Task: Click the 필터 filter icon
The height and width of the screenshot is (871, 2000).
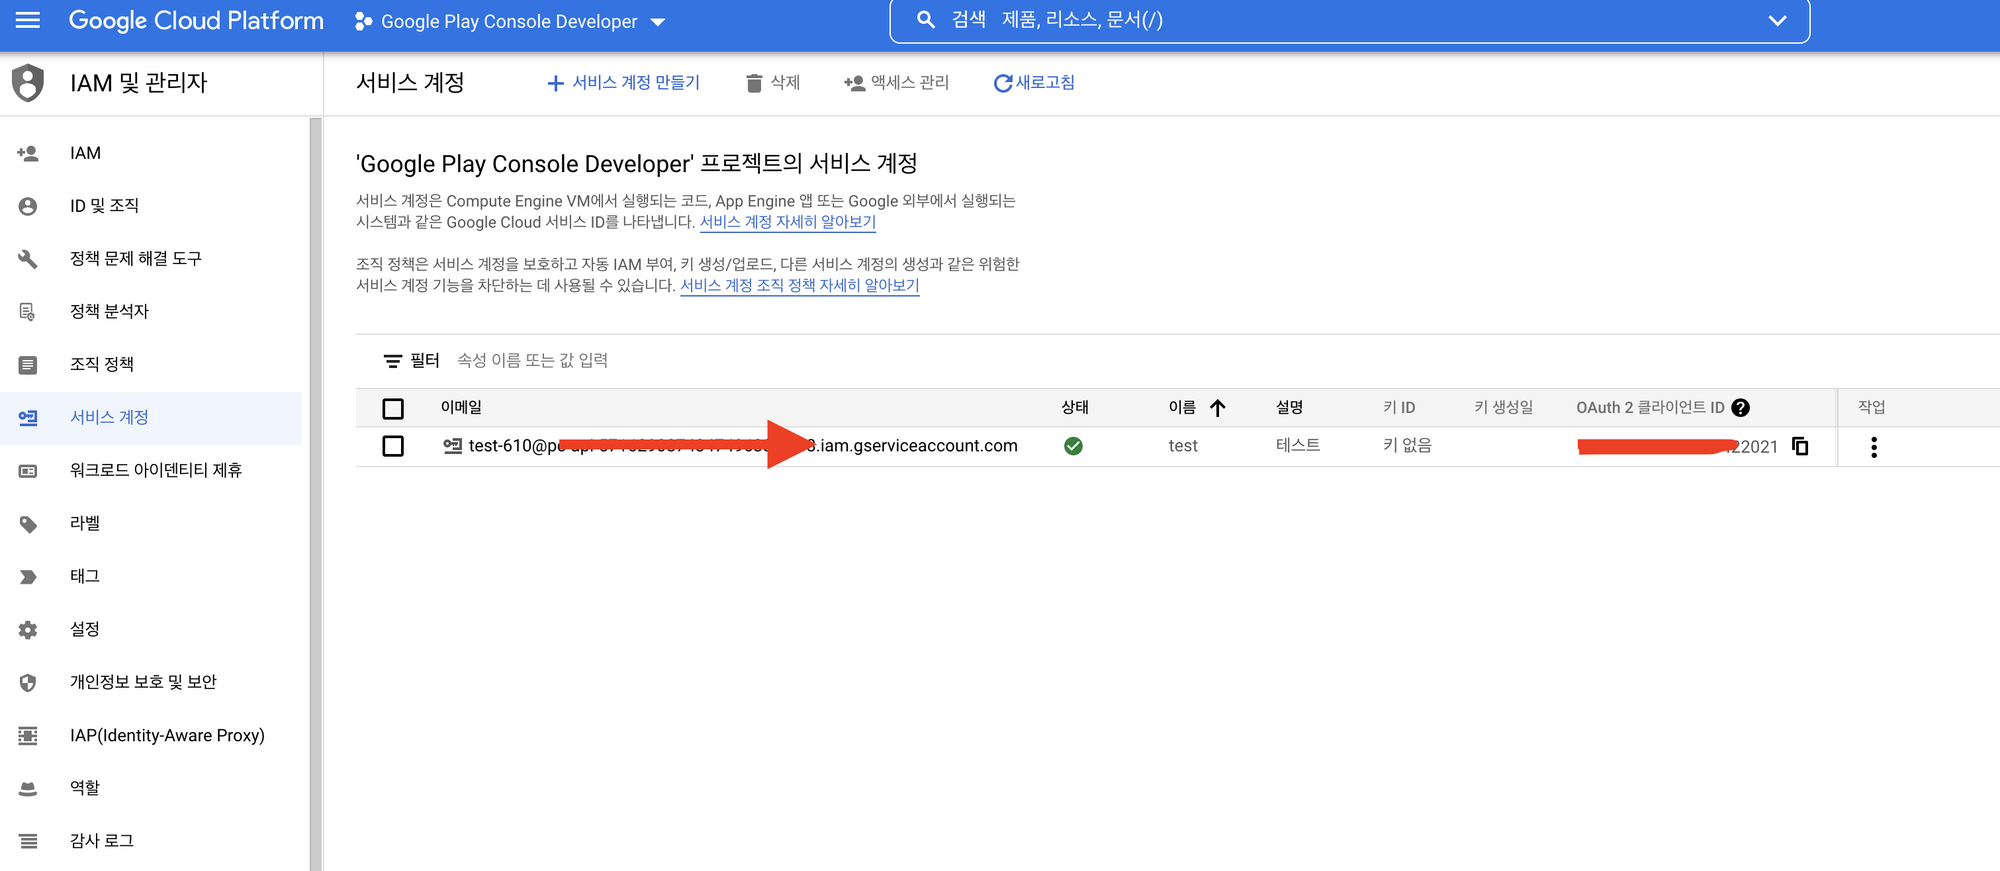Action: click(393, 361)
